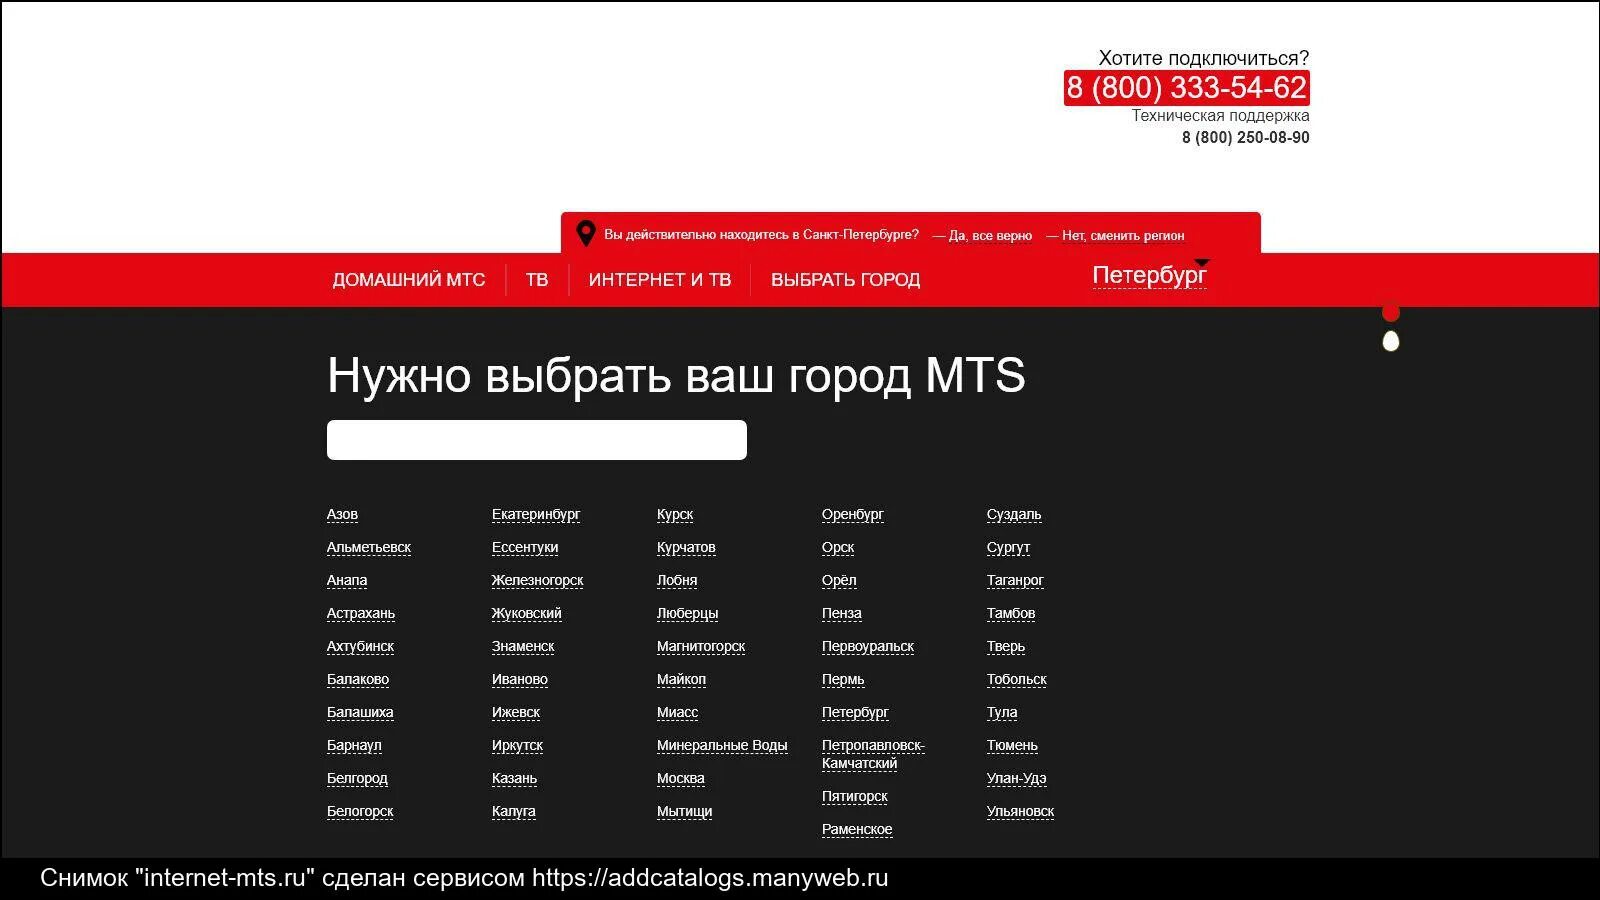Screen dimensions: 1600x900
Task: Select Ульяновск from the list
Action: pyautogui.click(x=1020, y=811)
